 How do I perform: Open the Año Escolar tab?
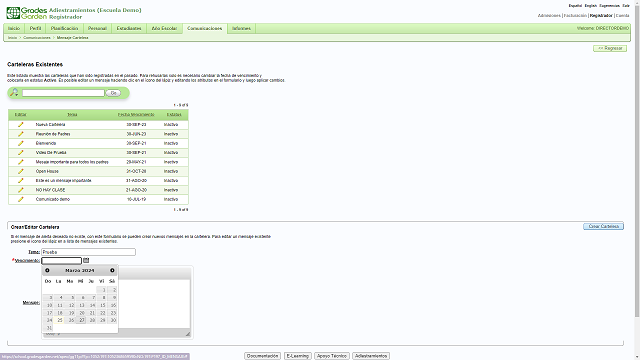[x=164, y=29]
